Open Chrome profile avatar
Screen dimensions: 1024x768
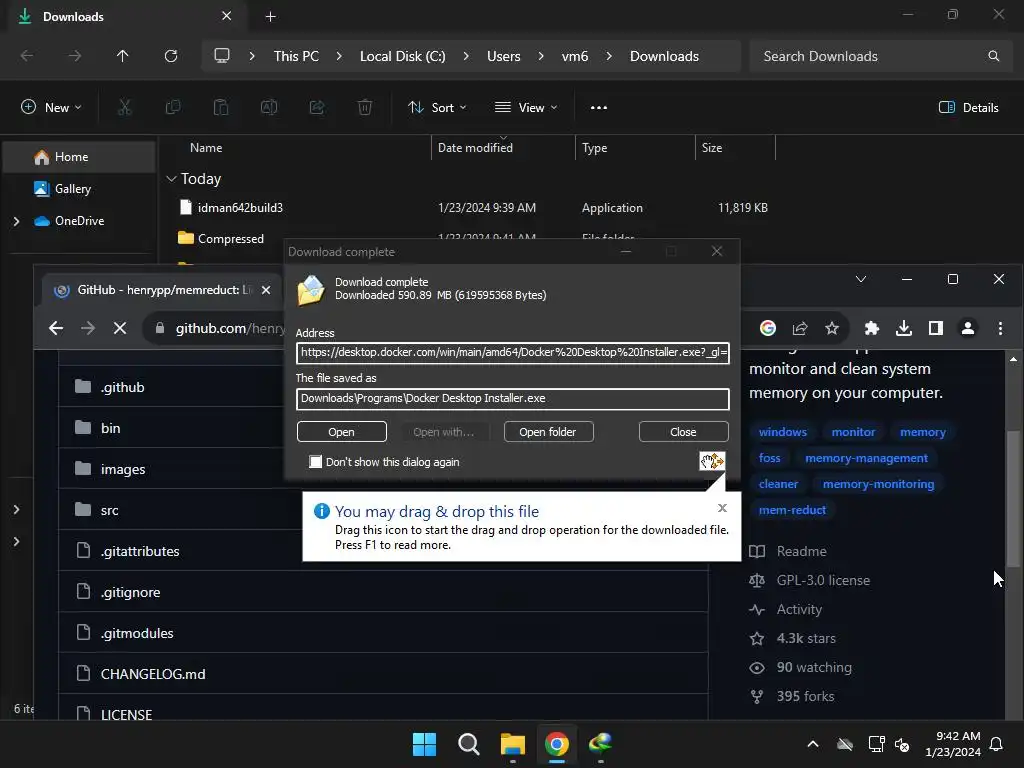[x=968, y=328]
